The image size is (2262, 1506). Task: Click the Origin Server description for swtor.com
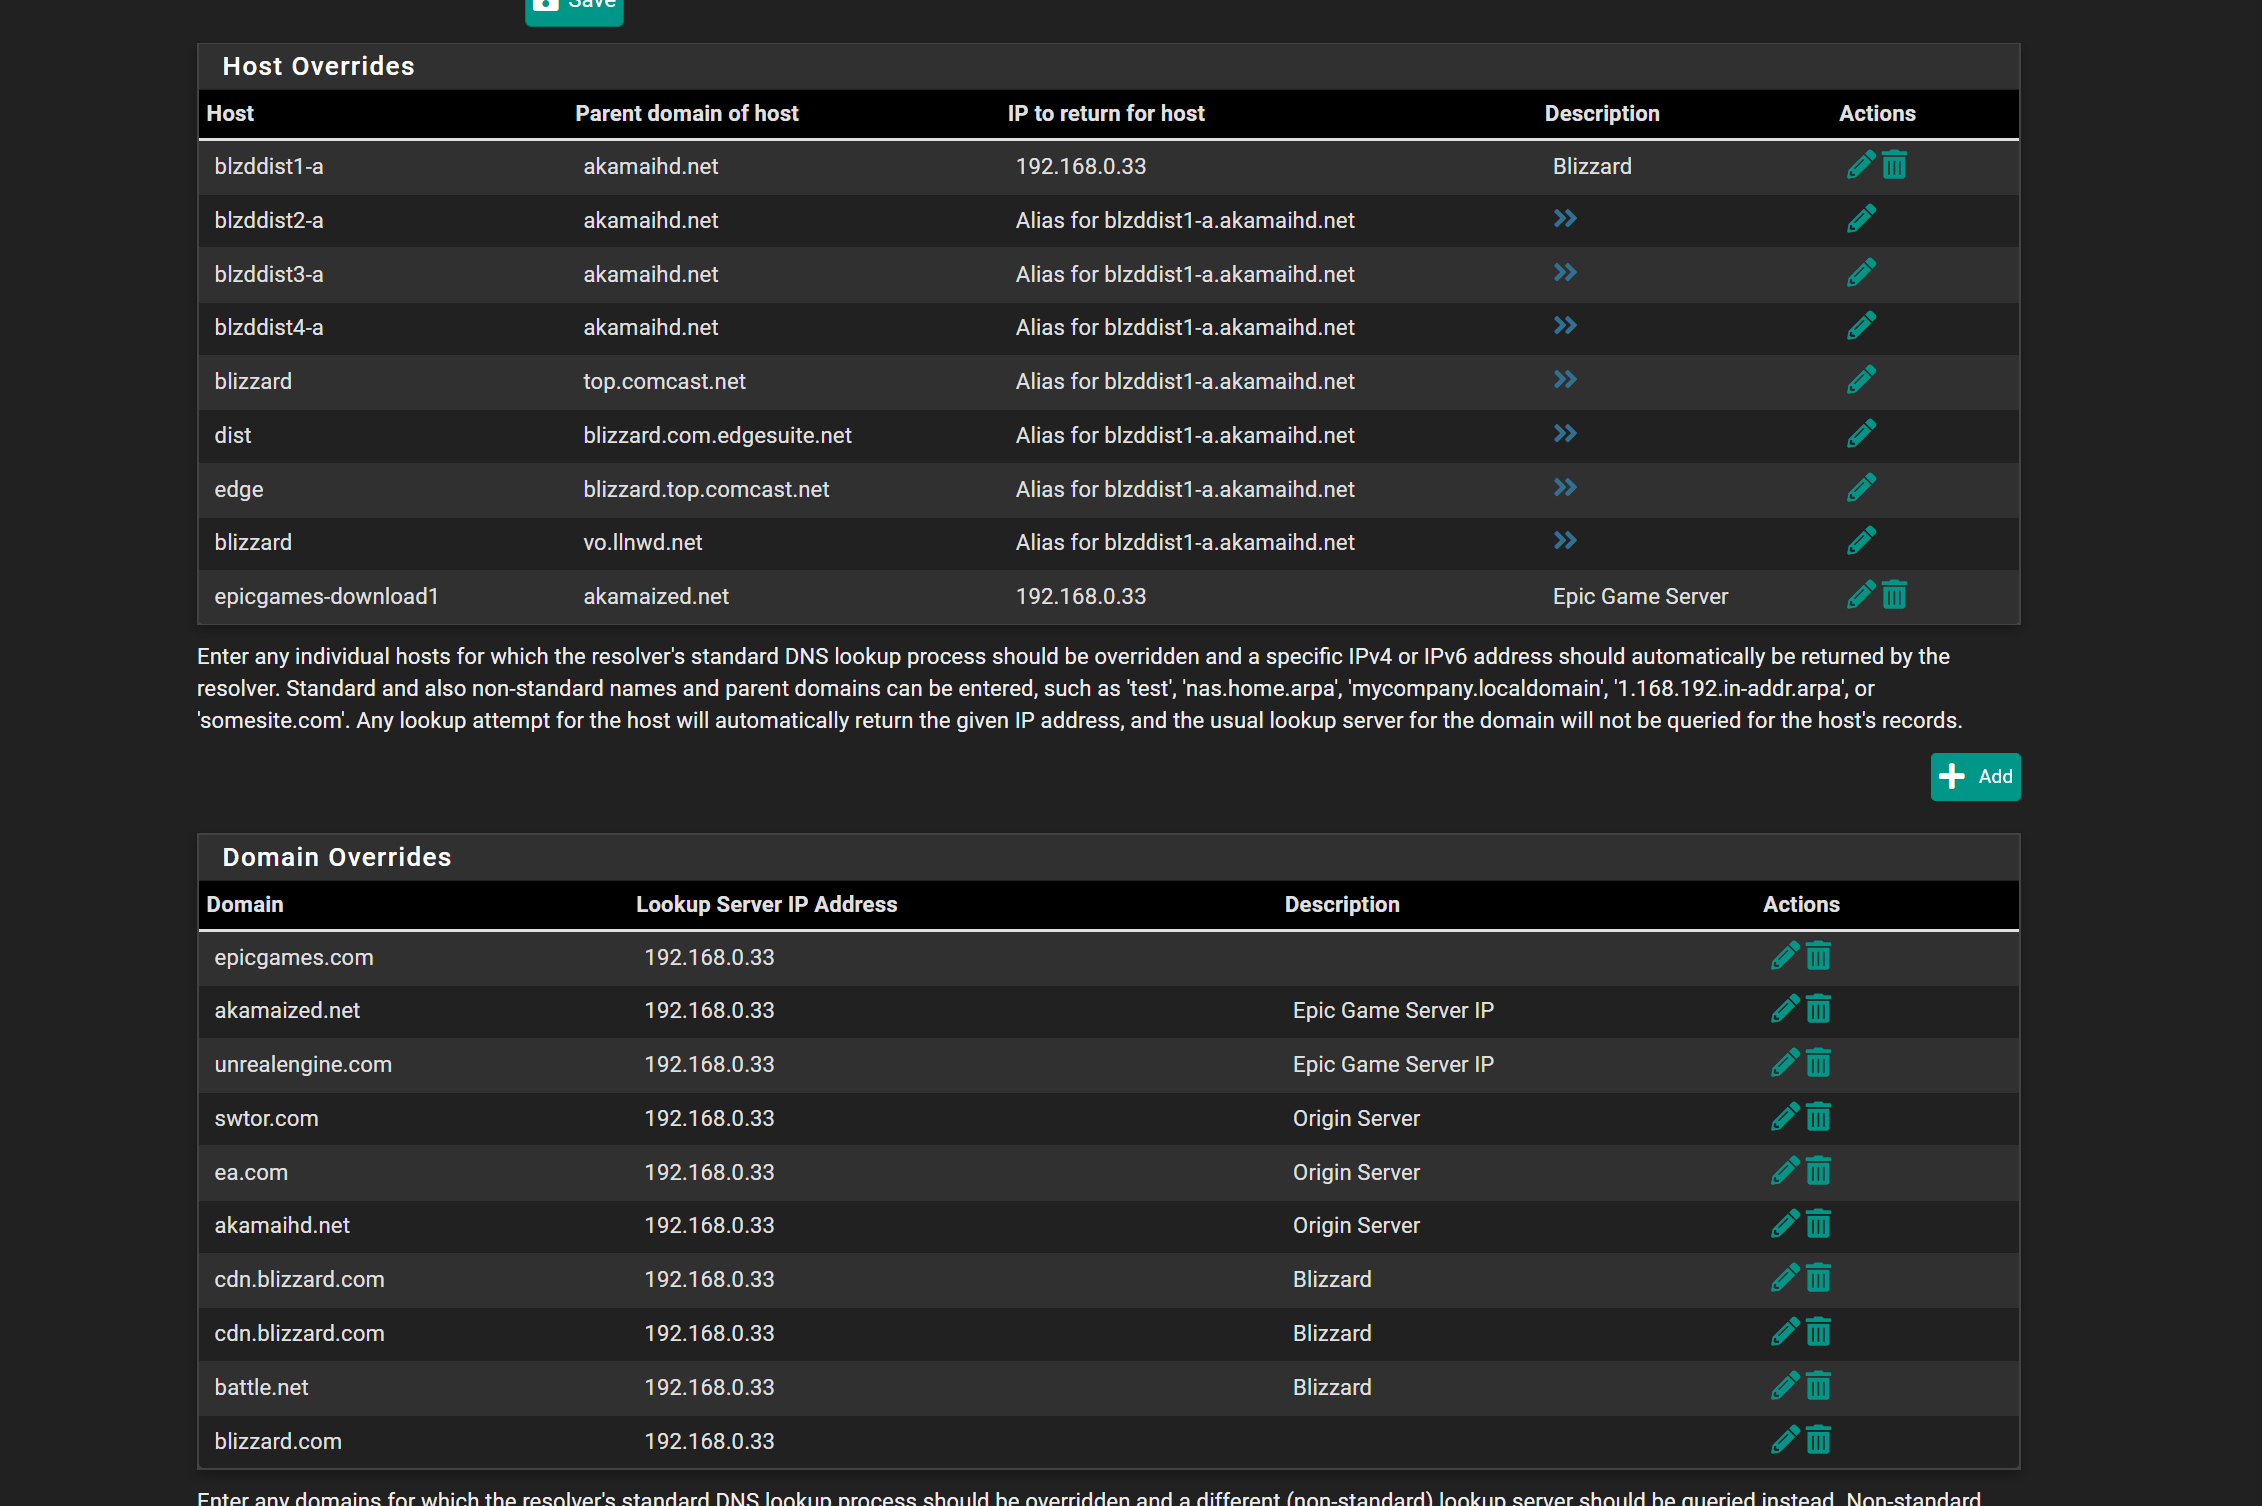[x=1356, y=1119]
